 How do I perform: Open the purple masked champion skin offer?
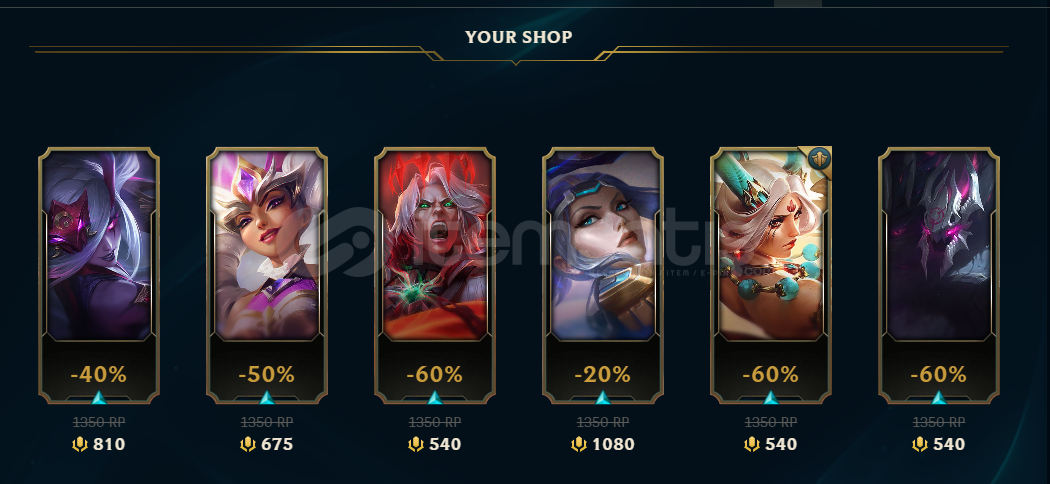point(99,245)
